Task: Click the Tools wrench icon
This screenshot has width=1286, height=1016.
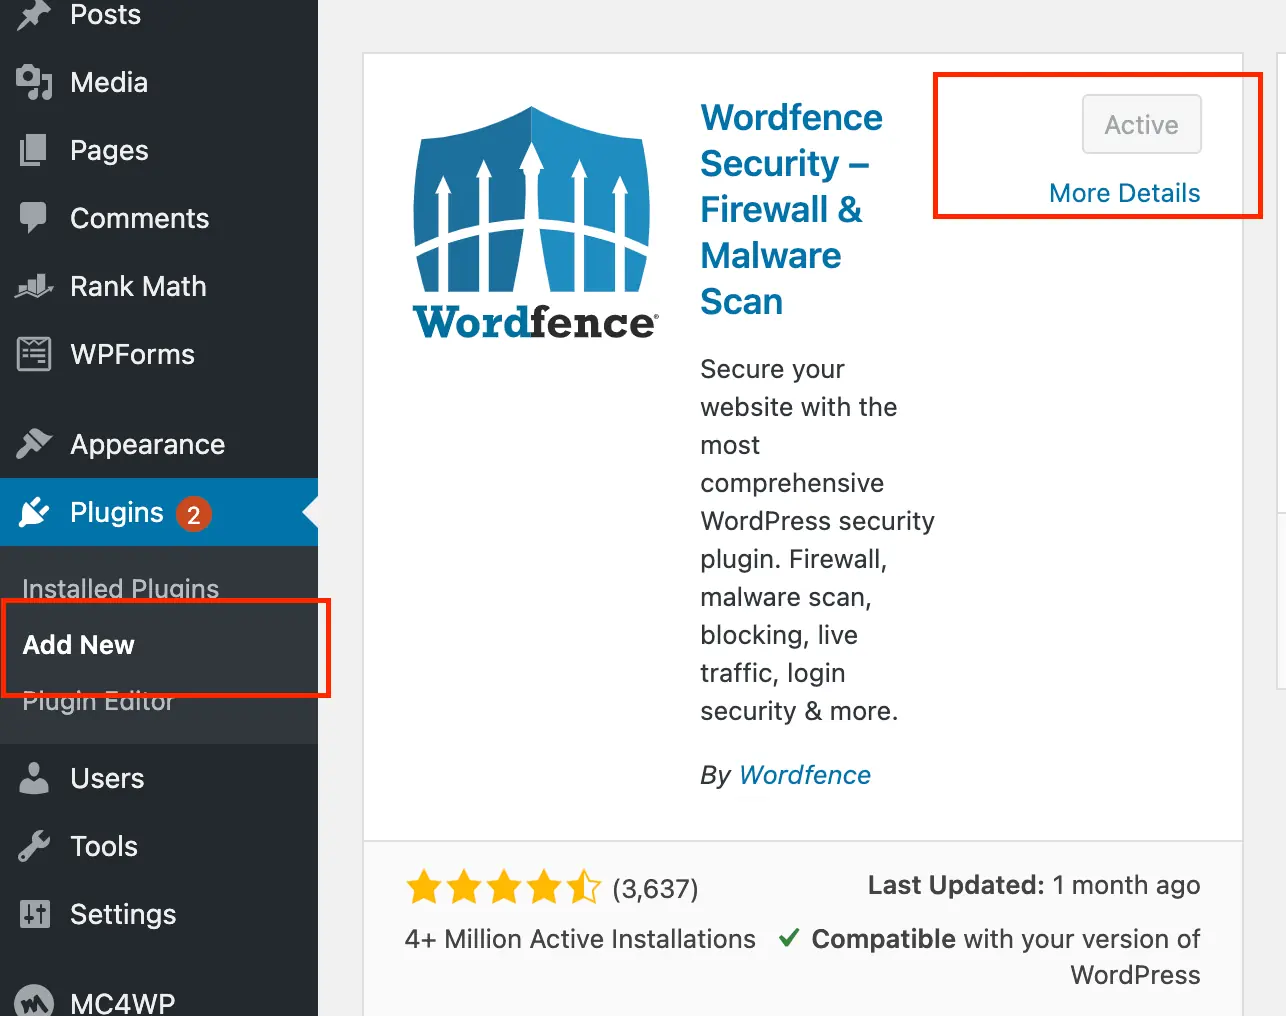Action: coord(34,846)
